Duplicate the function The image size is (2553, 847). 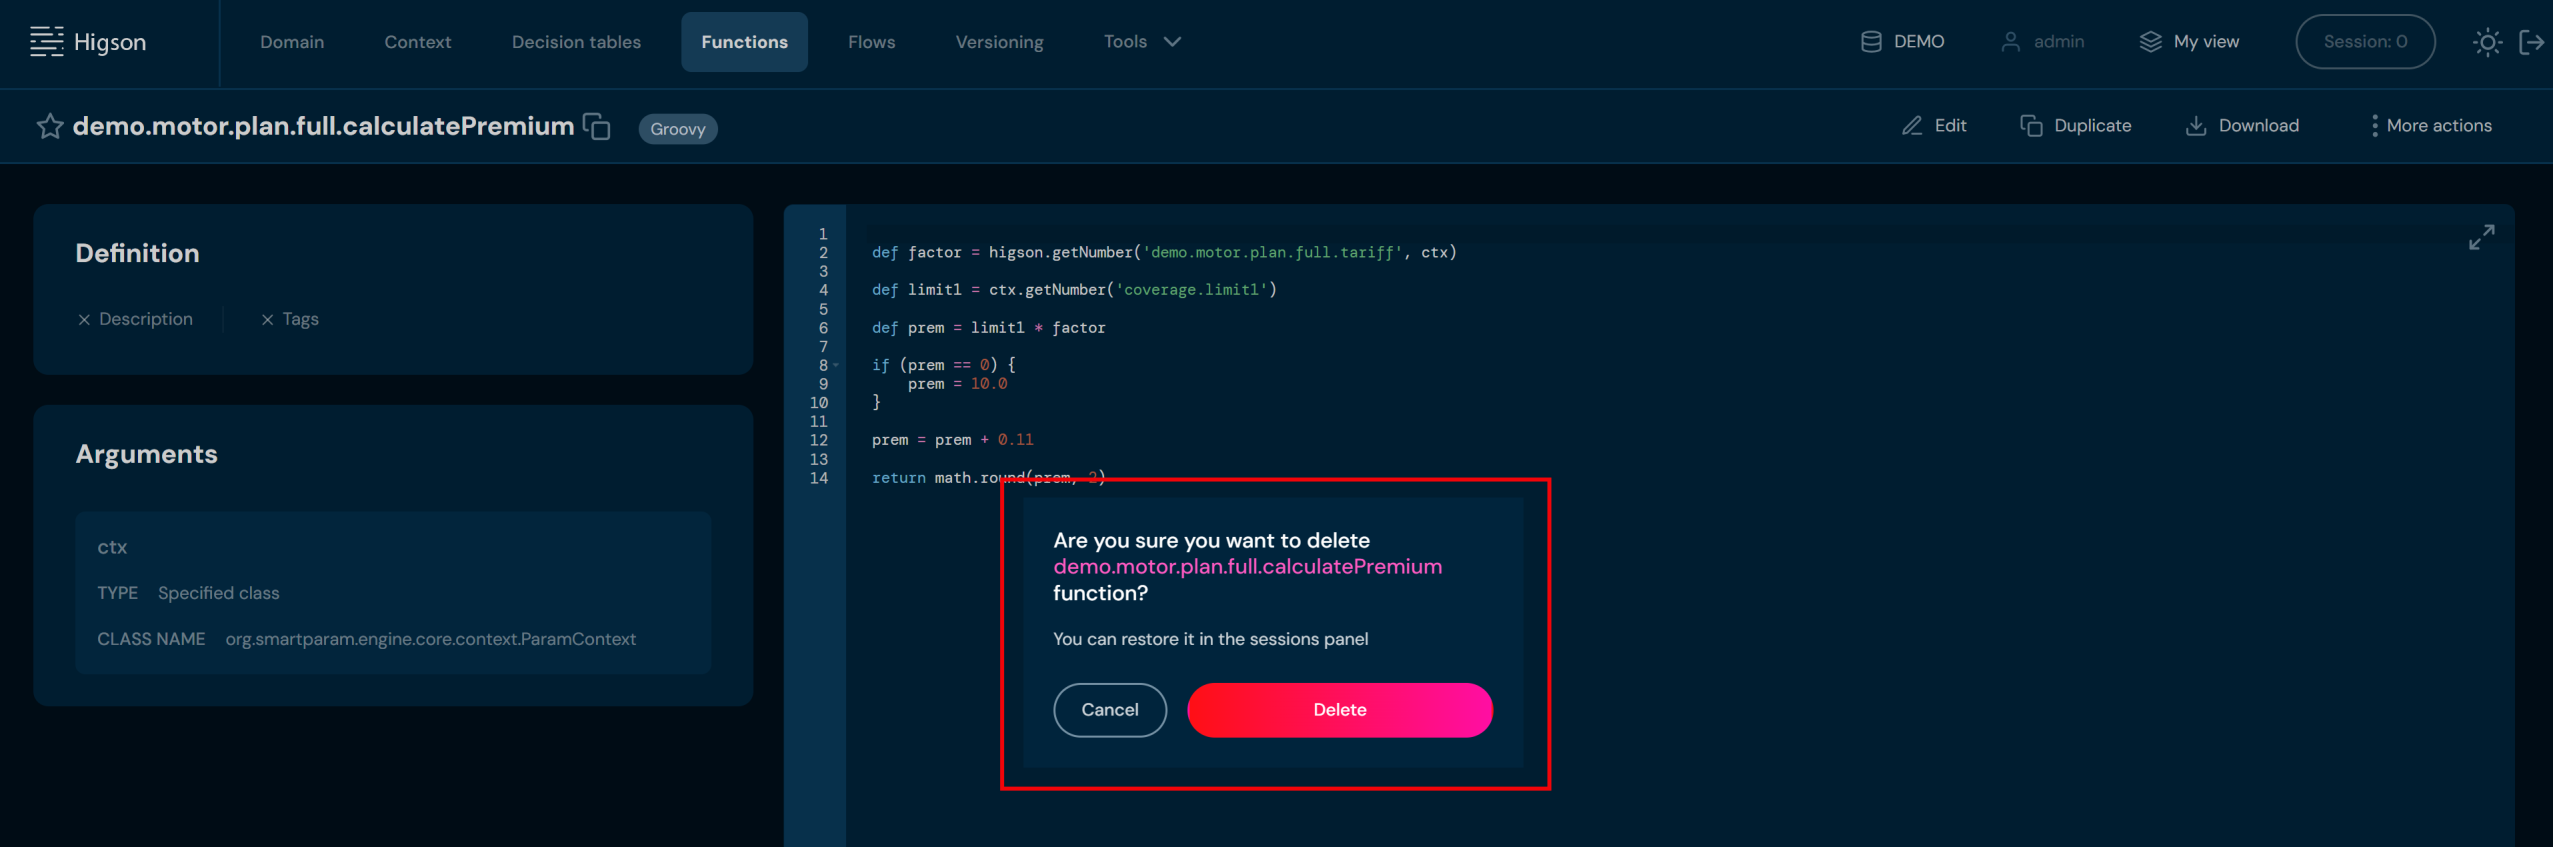tap(2075, 126)
